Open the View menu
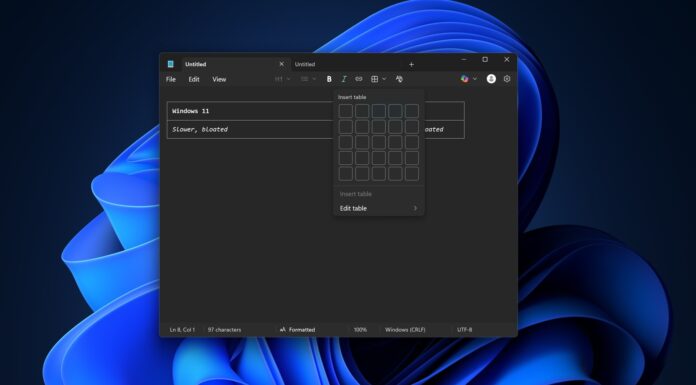 (x=219, y=79)
